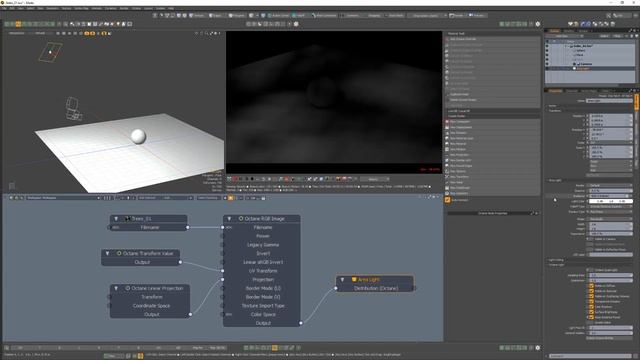
Task: Open the render viewport kernel dropdown
Action: click(x=375, y=179)
